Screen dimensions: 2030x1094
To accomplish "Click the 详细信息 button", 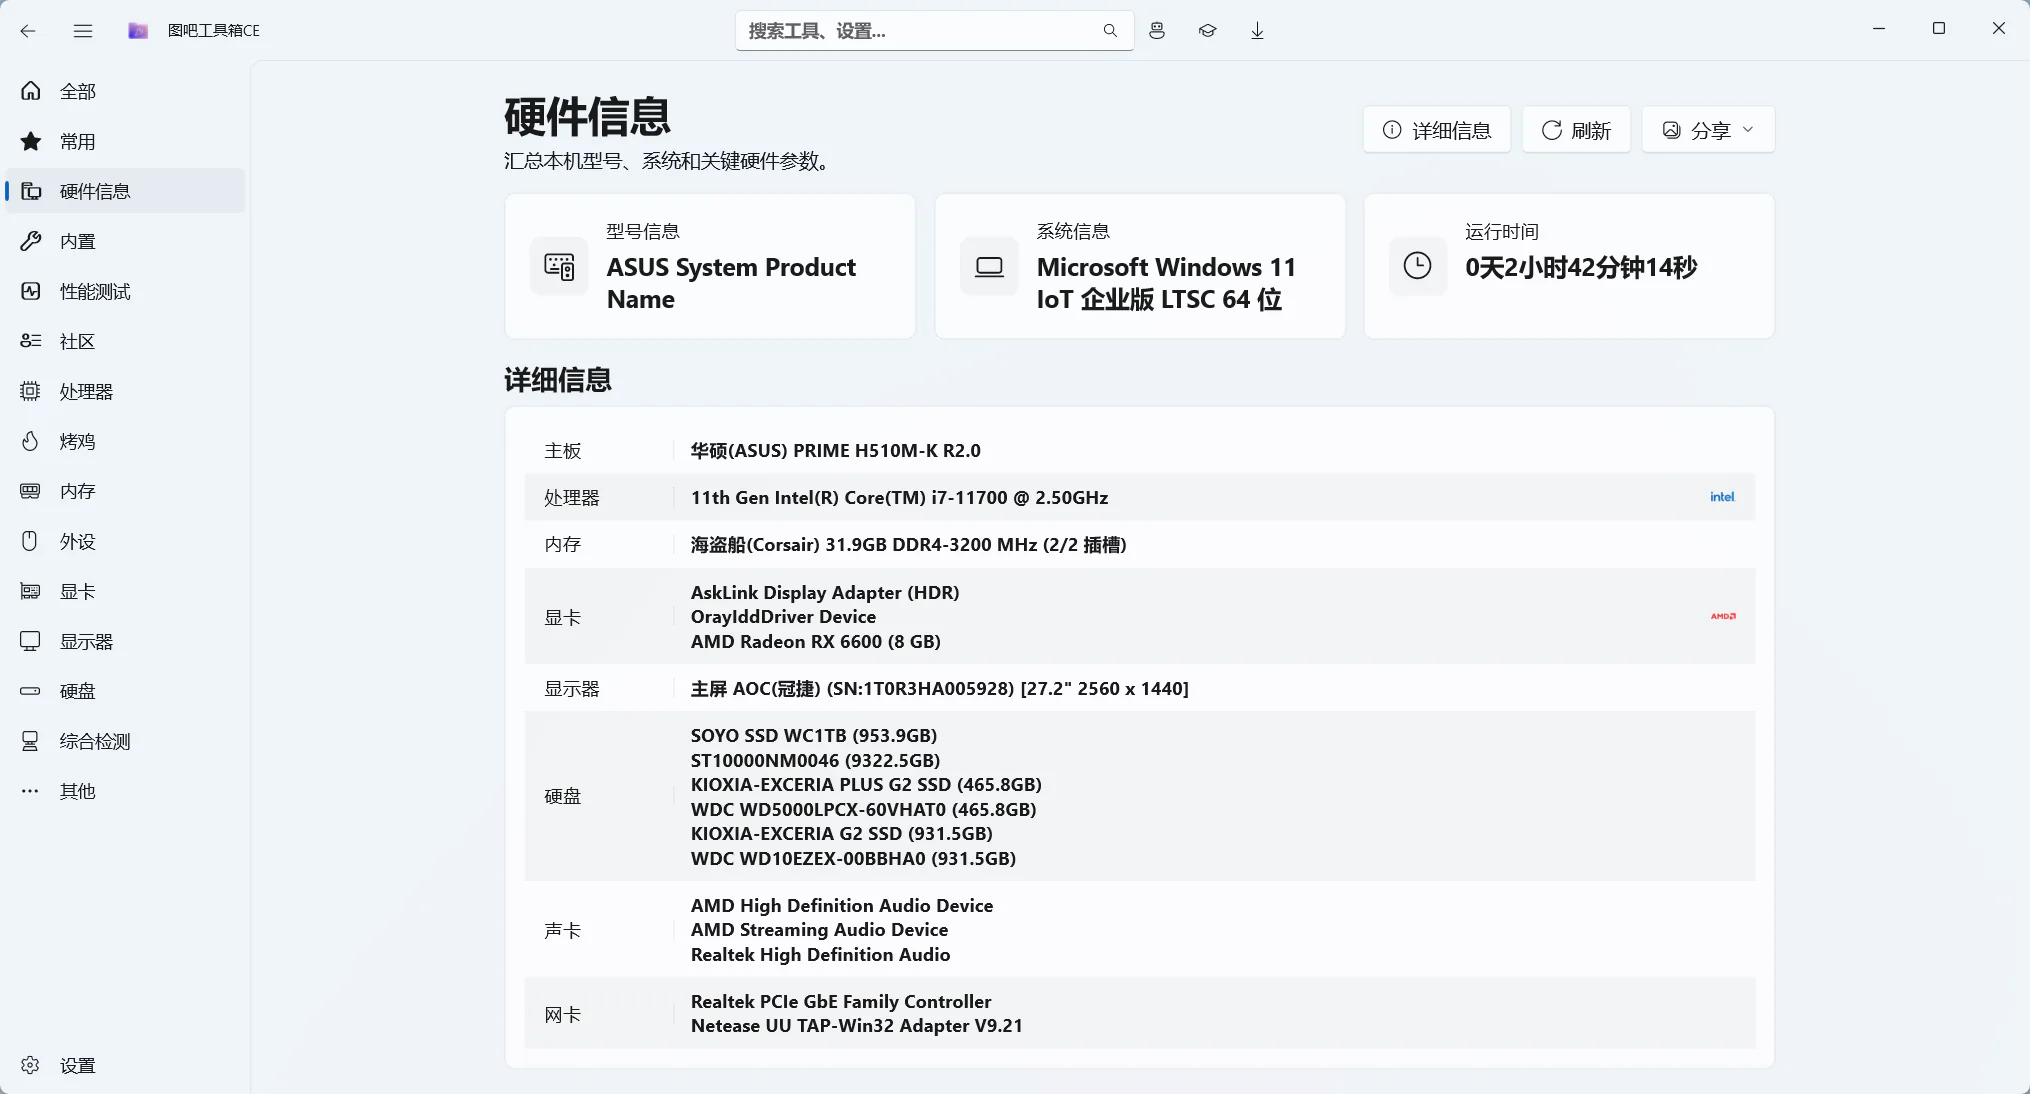I will [x=1436, y=130].
